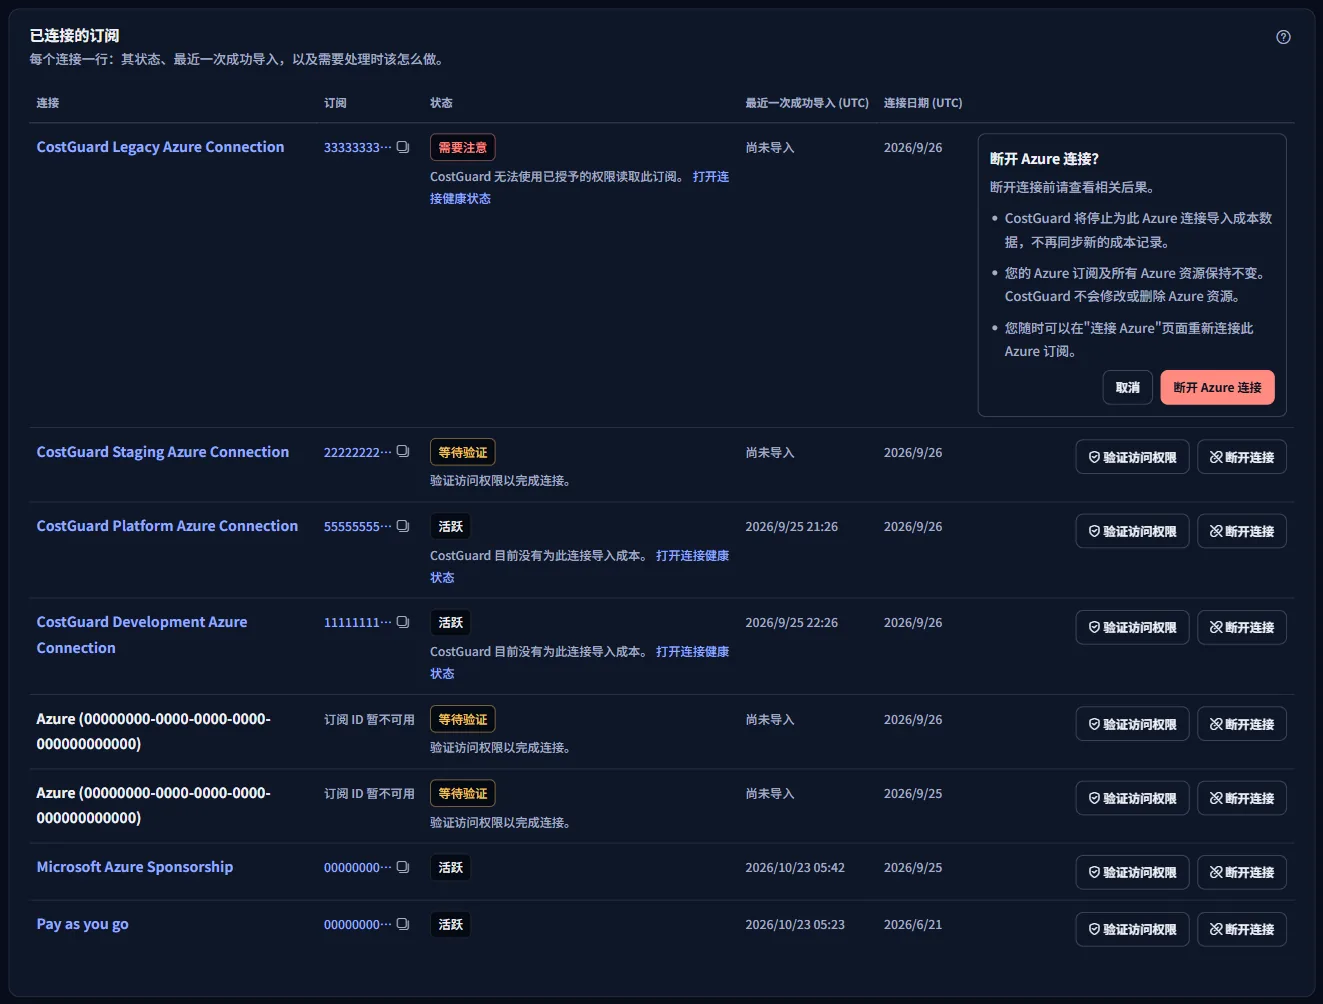Copy Microsoft Azure Sponsorship subscription ID icon
This screenshot has height=1004, width=1323.
[x=403, y=867]
